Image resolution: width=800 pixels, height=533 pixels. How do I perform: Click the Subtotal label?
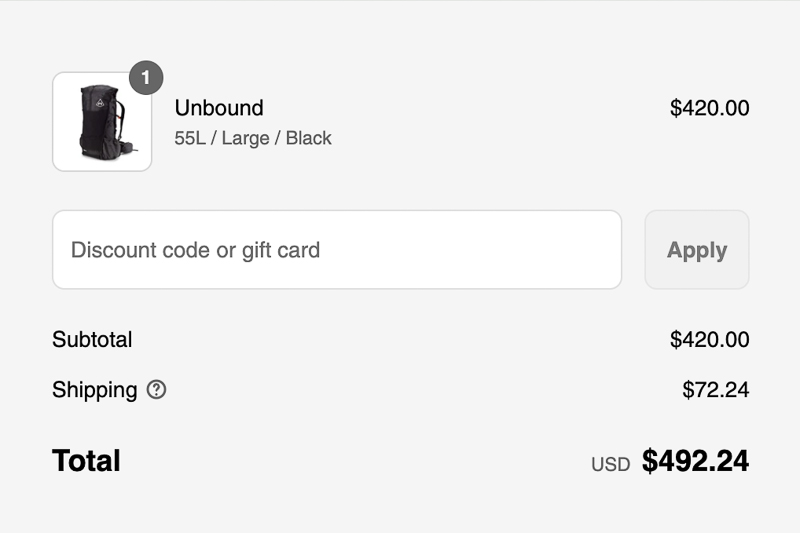tap(92, 340)
